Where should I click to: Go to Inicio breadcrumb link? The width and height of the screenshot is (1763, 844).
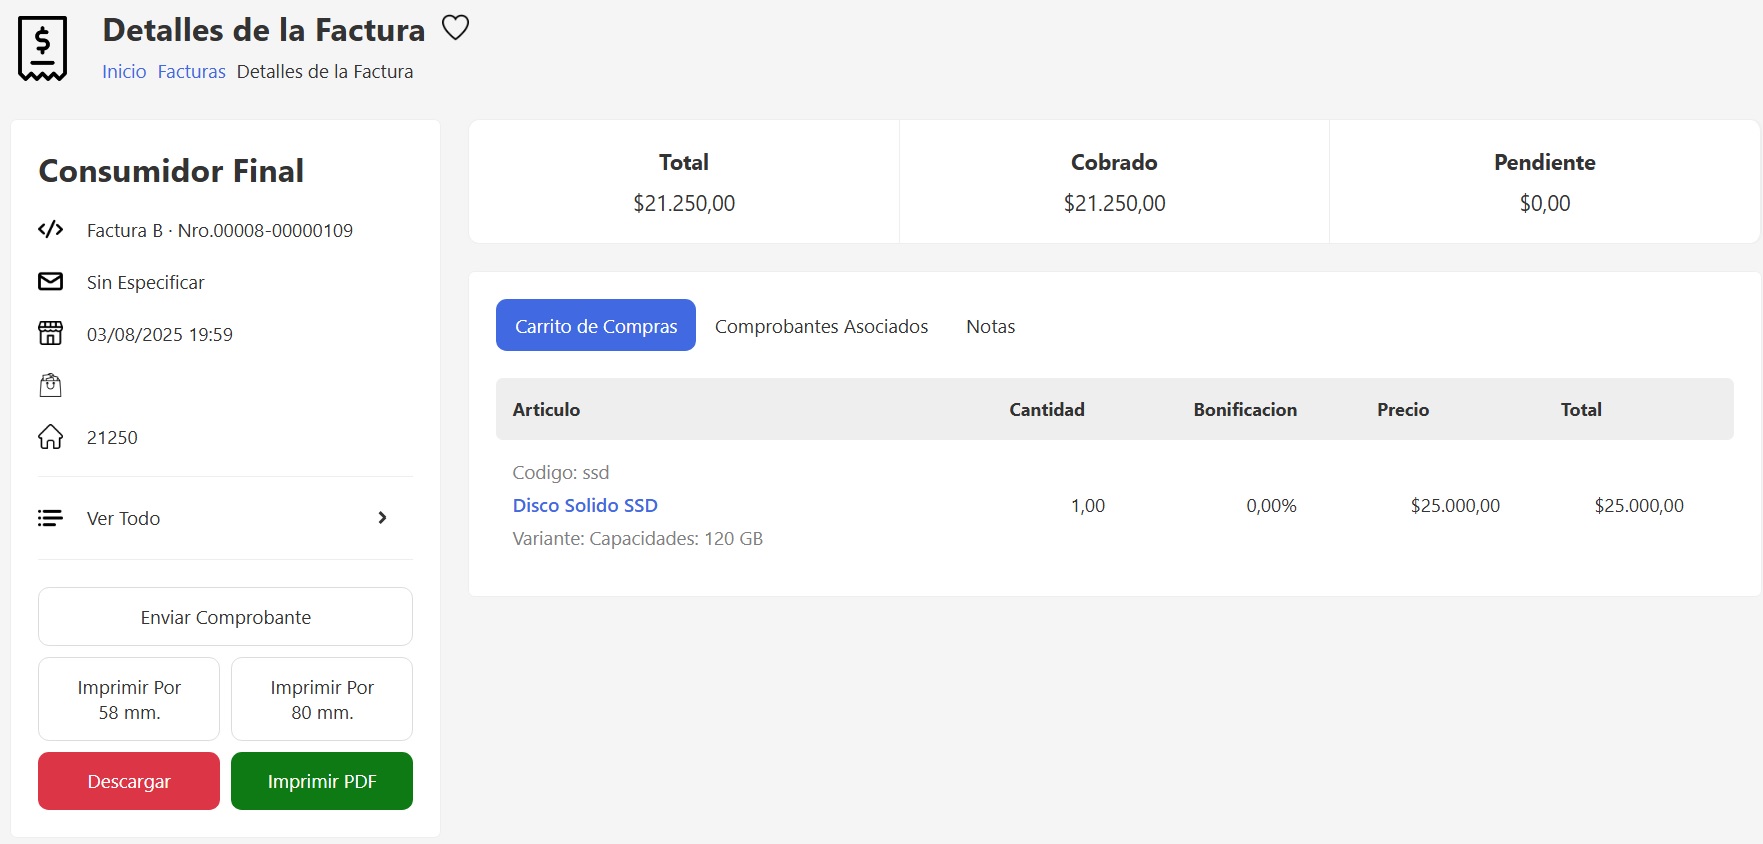124,72
